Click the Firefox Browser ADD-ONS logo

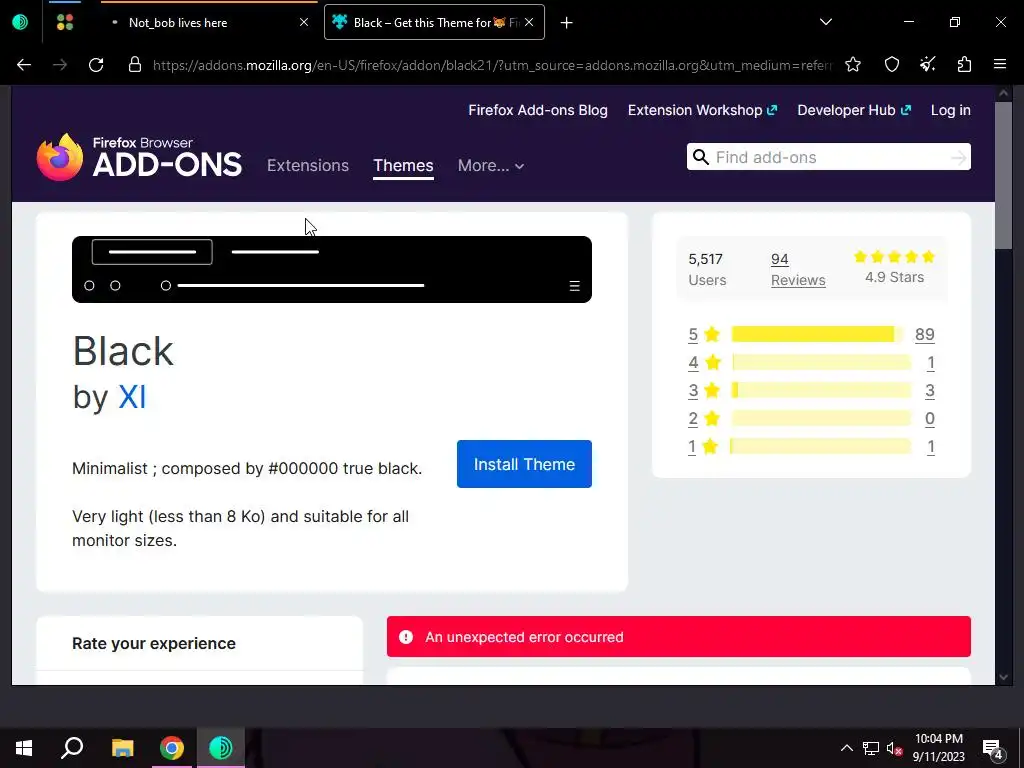[x=139, y=157]
